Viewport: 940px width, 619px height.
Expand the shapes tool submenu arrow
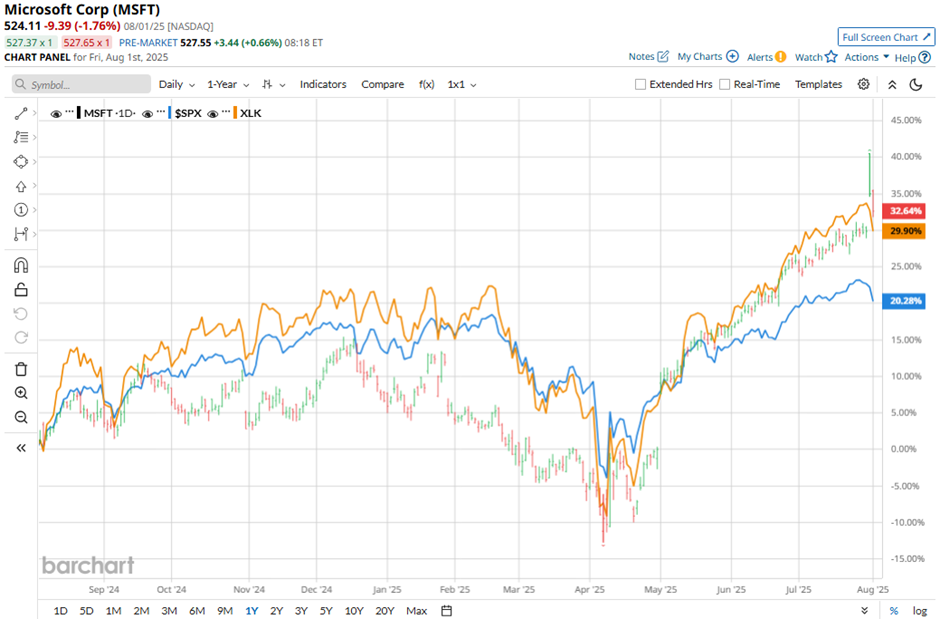tap(34, 162)
